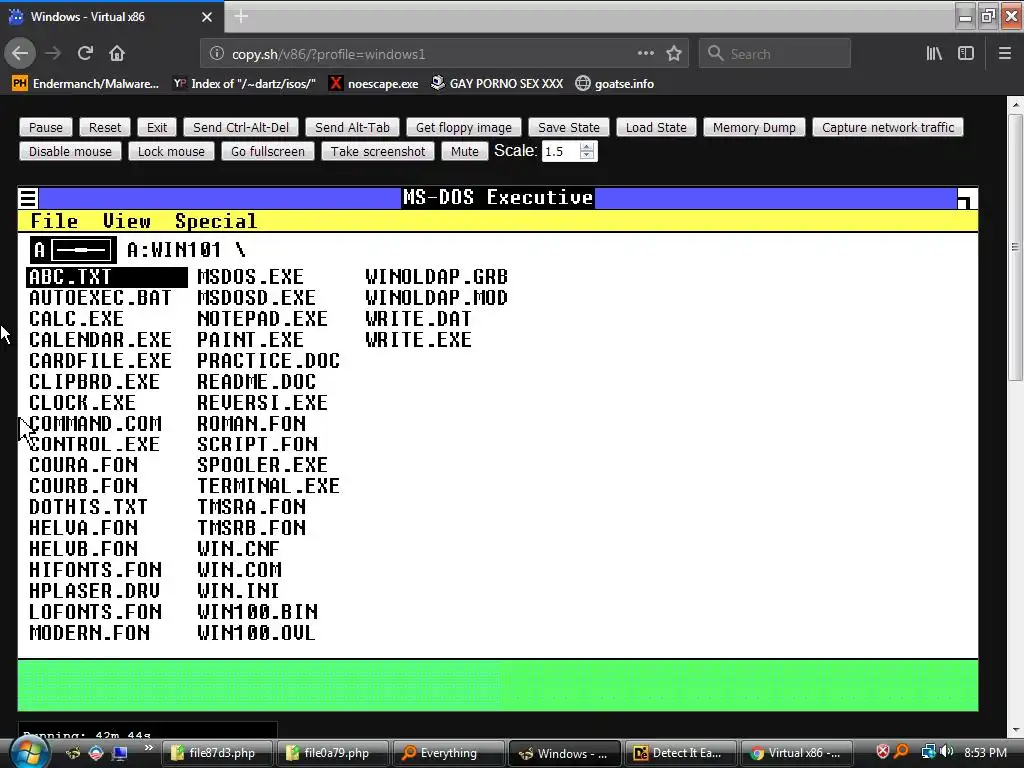This screenshot has width=1024, height=768.
Task: Click the red shield tray icon
Action: point(882,752)
